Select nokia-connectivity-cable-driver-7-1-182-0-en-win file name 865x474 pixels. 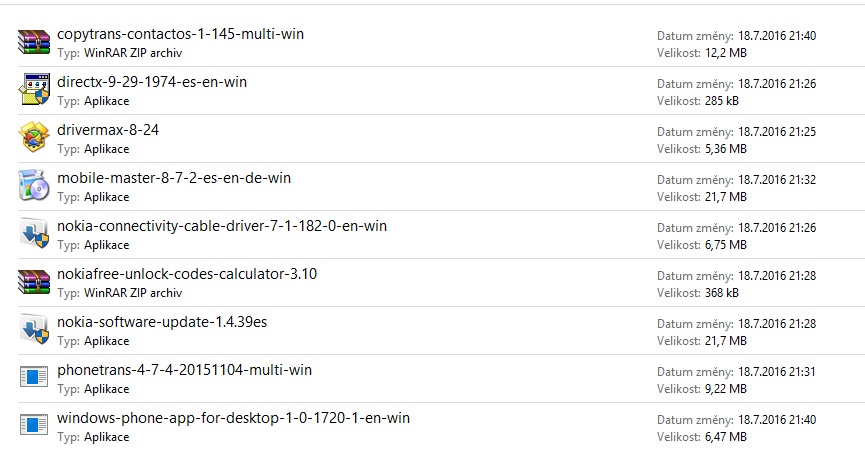click(x=222, y=226)
